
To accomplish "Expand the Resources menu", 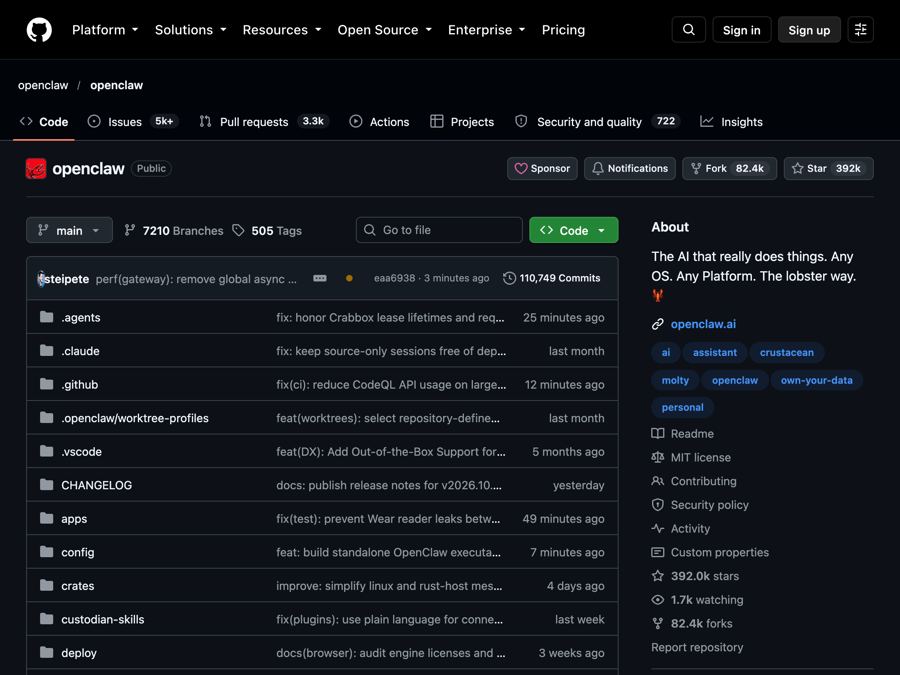I will click(x=282, y=30).
